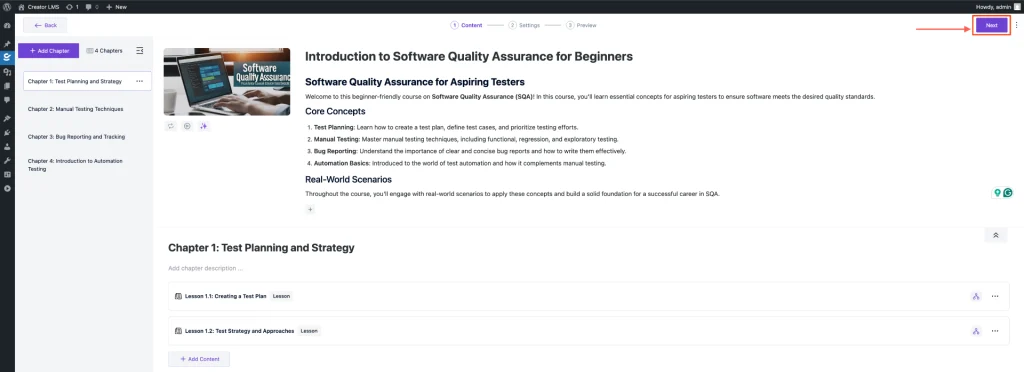Switch to the Settings step

coord(524,25)
